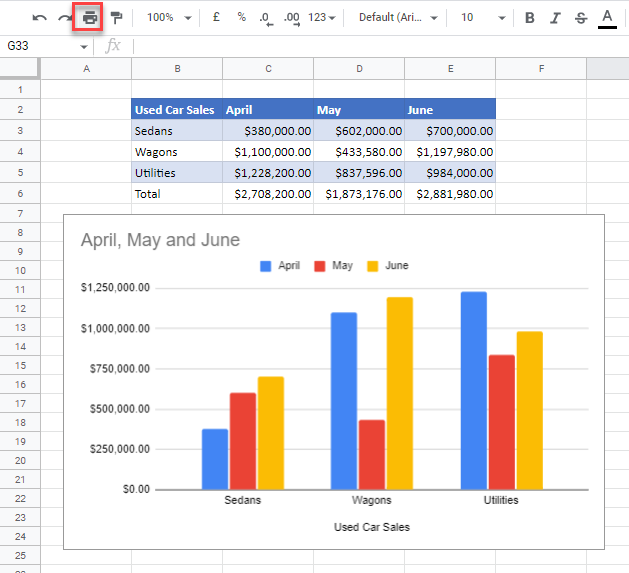Image resolution: width=629 pixels, height=573 pixels.
Task: Open the 123 number format dropdown
Action: tap(321, 18)
